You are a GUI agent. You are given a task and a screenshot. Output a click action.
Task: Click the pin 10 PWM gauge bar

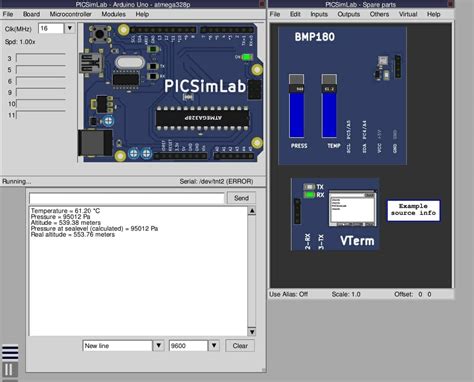41,104
